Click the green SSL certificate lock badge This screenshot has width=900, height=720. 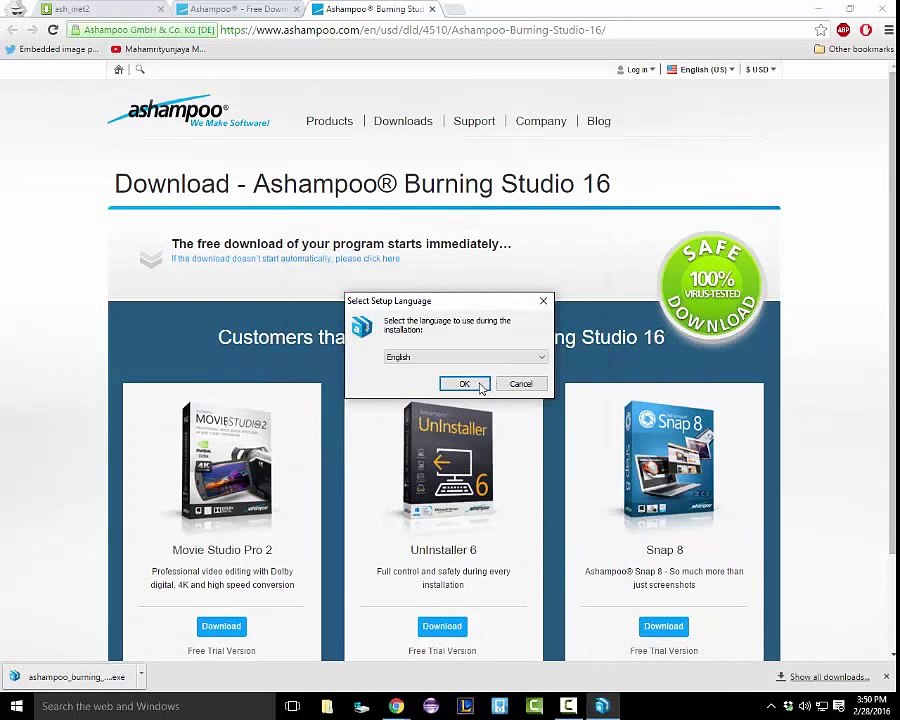pyautogui.click(x=142, y=30)
